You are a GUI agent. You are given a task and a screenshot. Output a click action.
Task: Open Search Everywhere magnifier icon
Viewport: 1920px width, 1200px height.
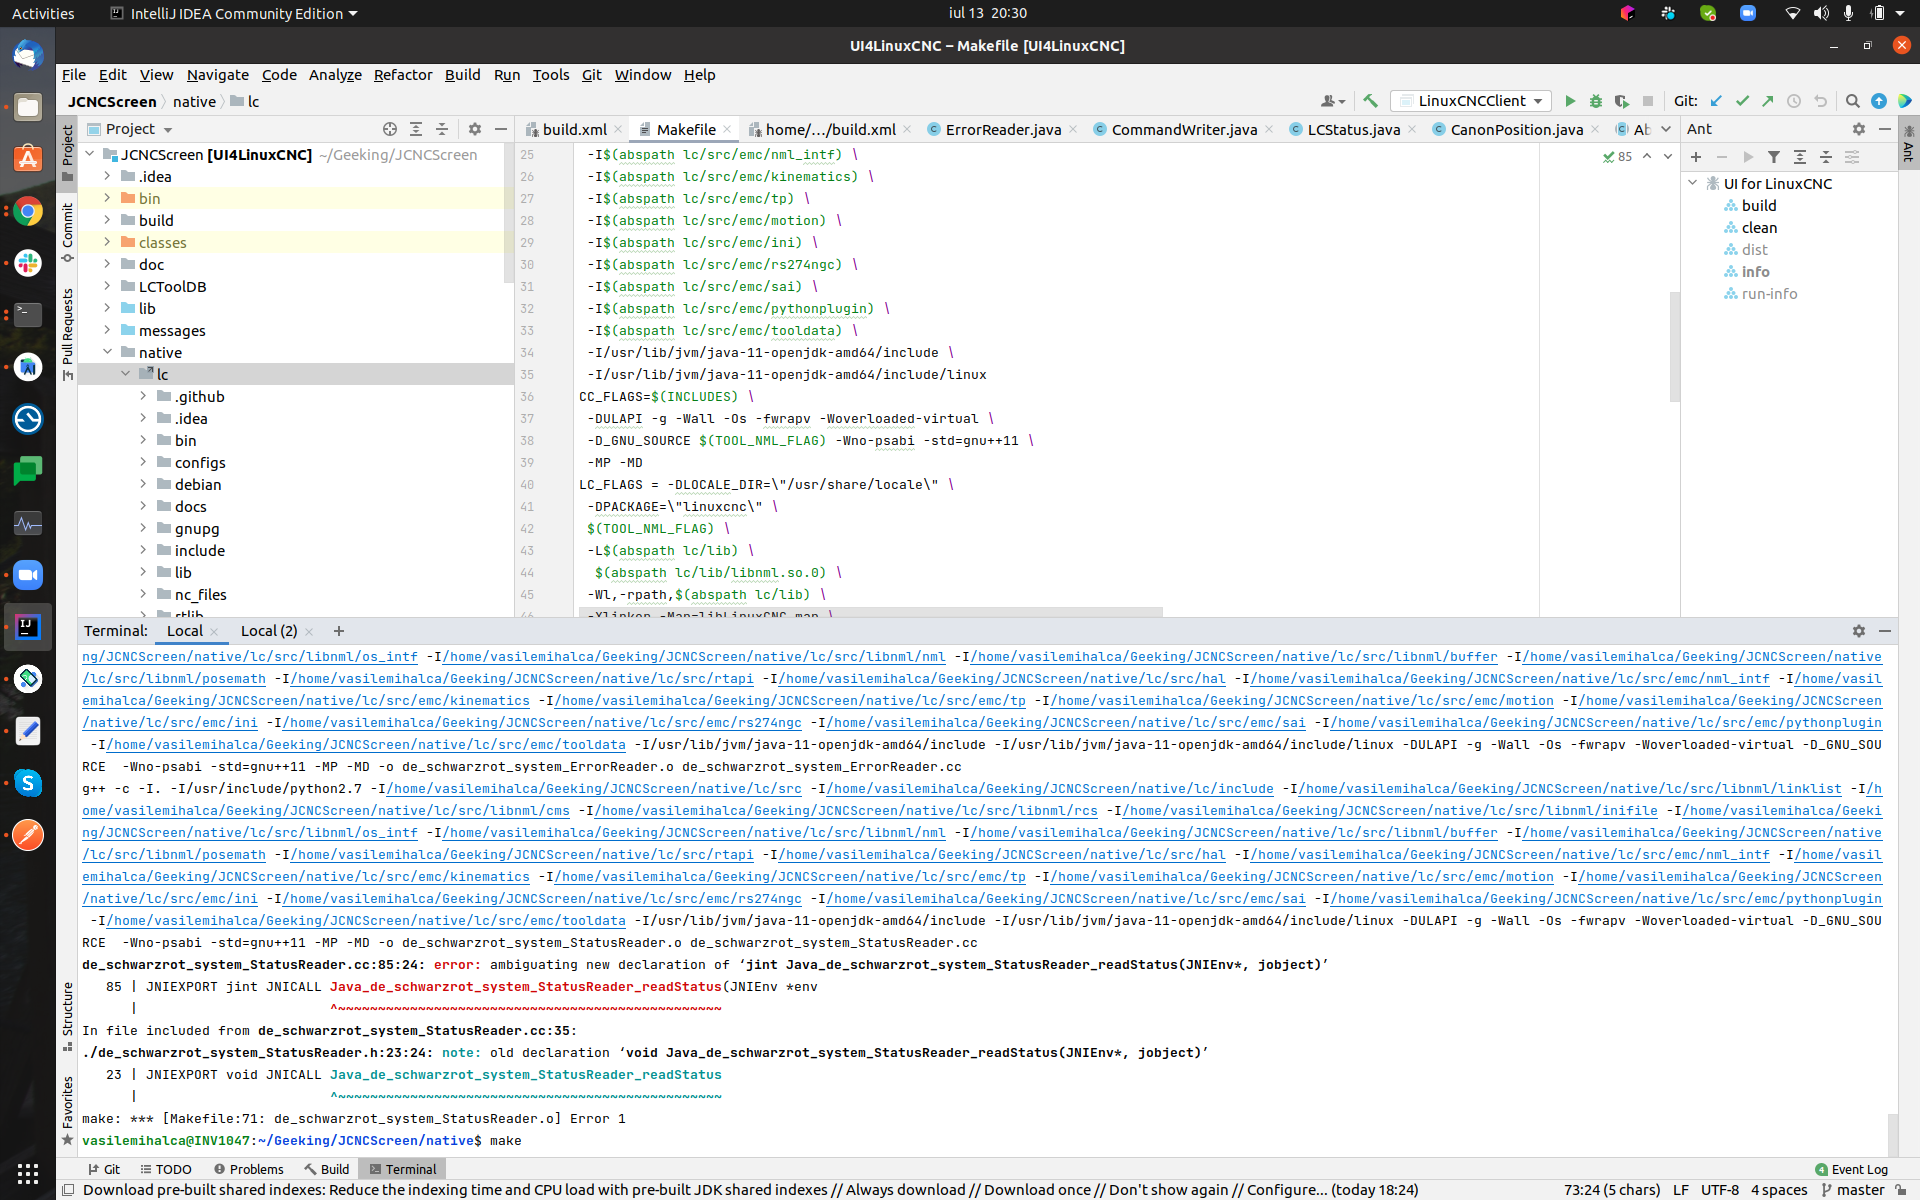(x=1852, y=101)
